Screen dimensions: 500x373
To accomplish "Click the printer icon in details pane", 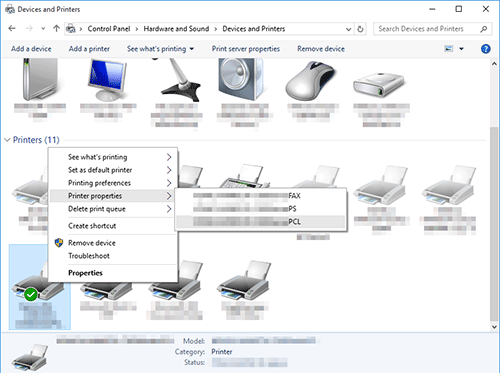I will 30,358.
